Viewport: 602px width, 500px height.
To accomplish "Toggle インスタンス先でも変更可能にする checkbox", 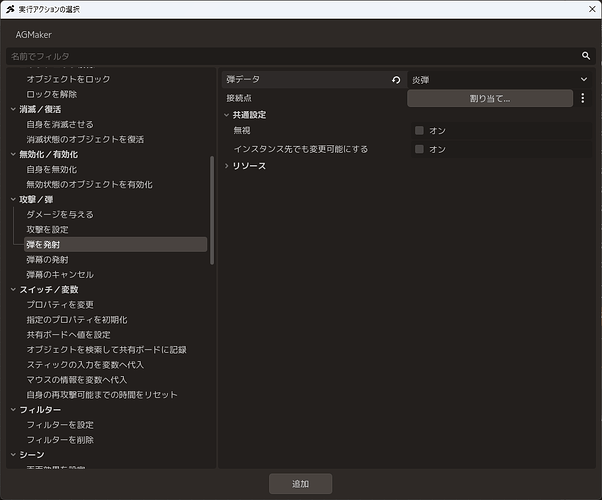I will click(x=419, y=149).
